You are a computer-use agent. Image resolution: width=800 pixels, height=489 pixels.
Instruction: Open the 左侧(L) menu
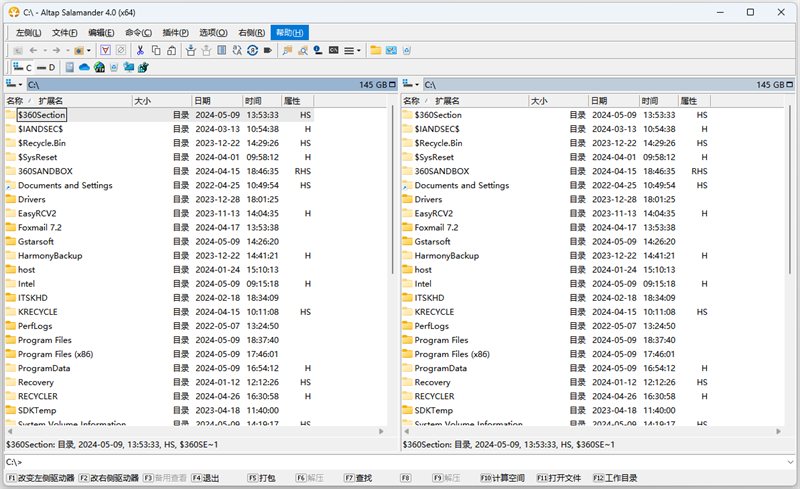(28, 33)
